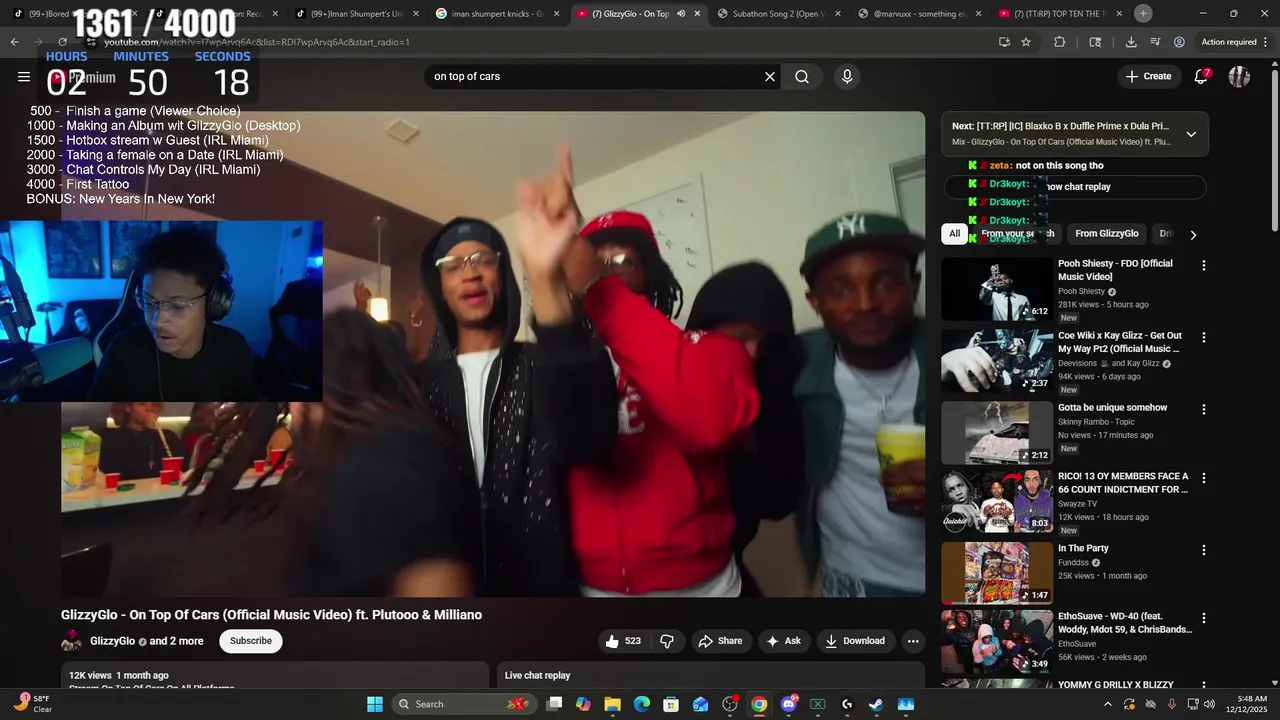Start voice search with the microphone icon
Viewport: 1280px width, 720px height.
tap(847, 76)
